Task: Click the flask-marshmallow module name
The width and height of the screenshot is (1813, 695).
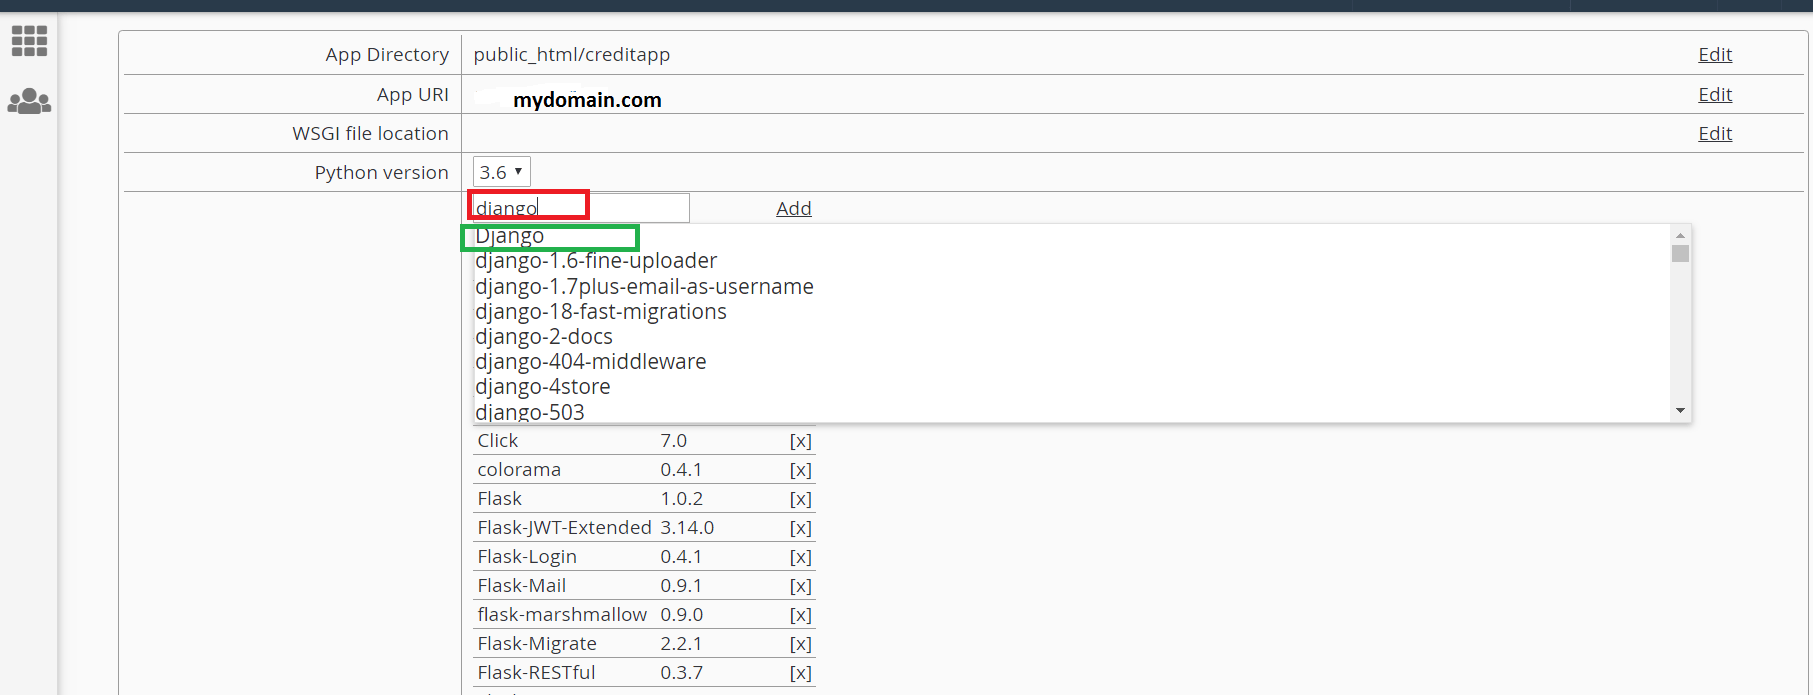Action: 562,615
